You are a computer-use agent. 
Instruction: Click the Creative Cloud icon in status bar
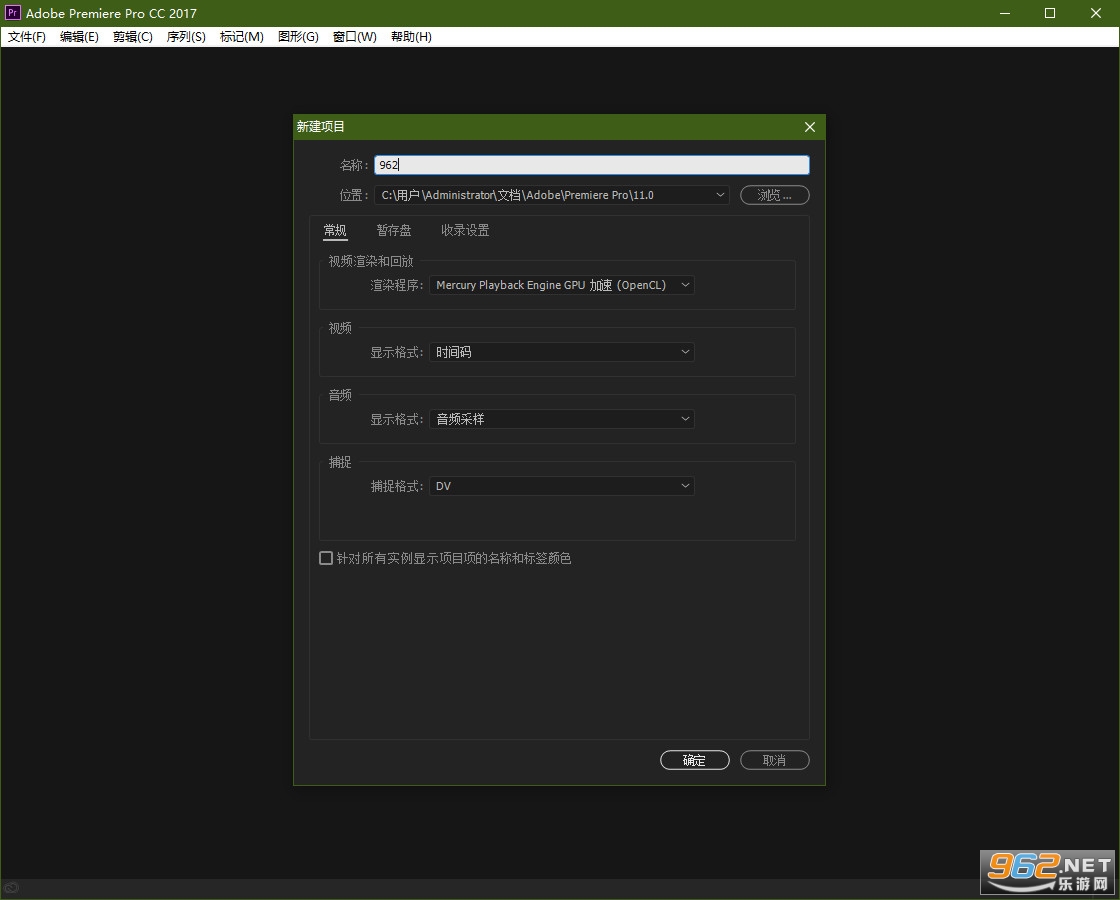tap(11, 889)
